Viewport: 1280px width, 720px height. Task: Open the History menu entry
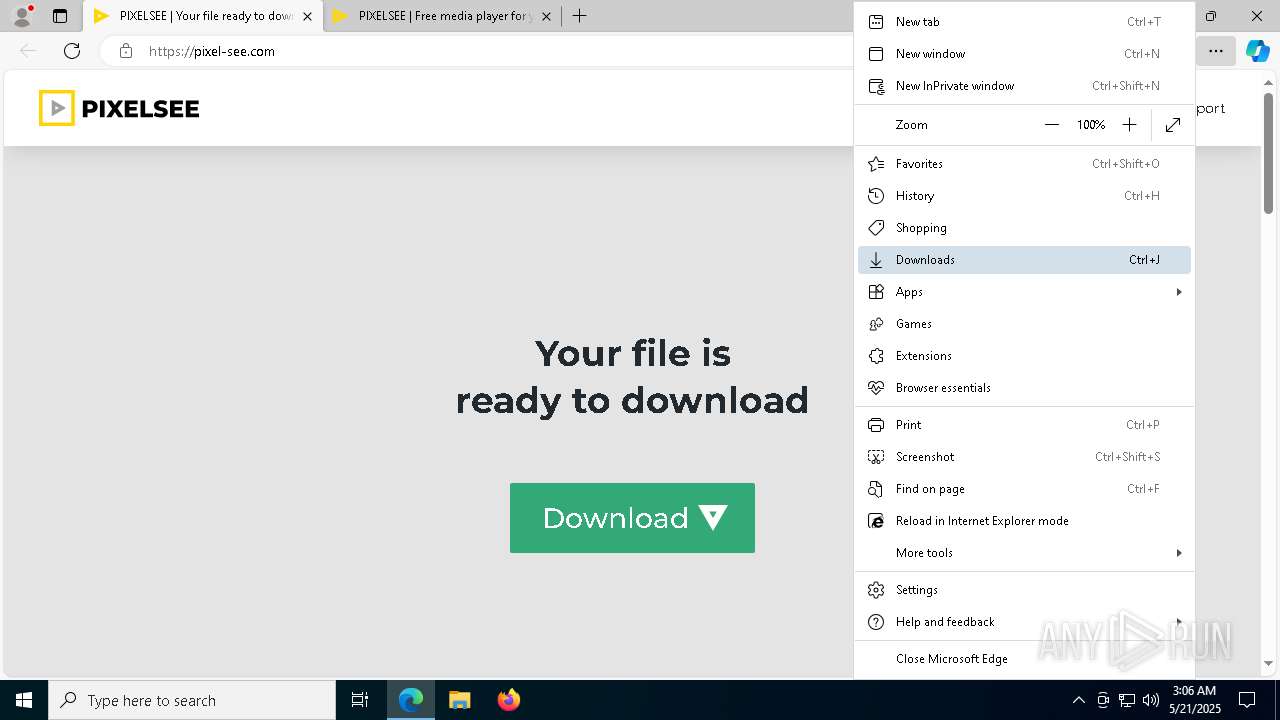(1024, 196)
